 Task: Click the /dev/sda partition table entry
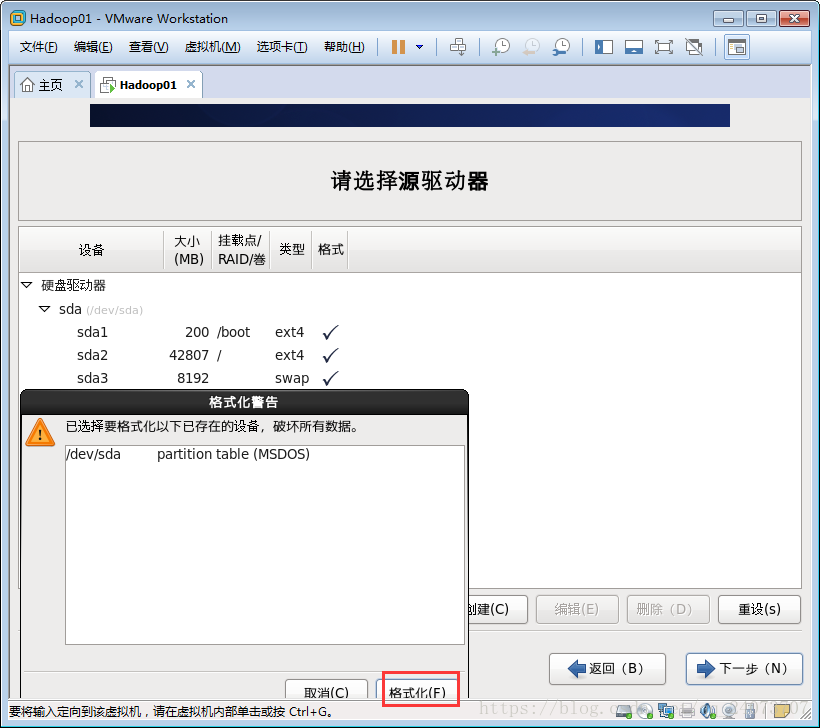point(265,454)
